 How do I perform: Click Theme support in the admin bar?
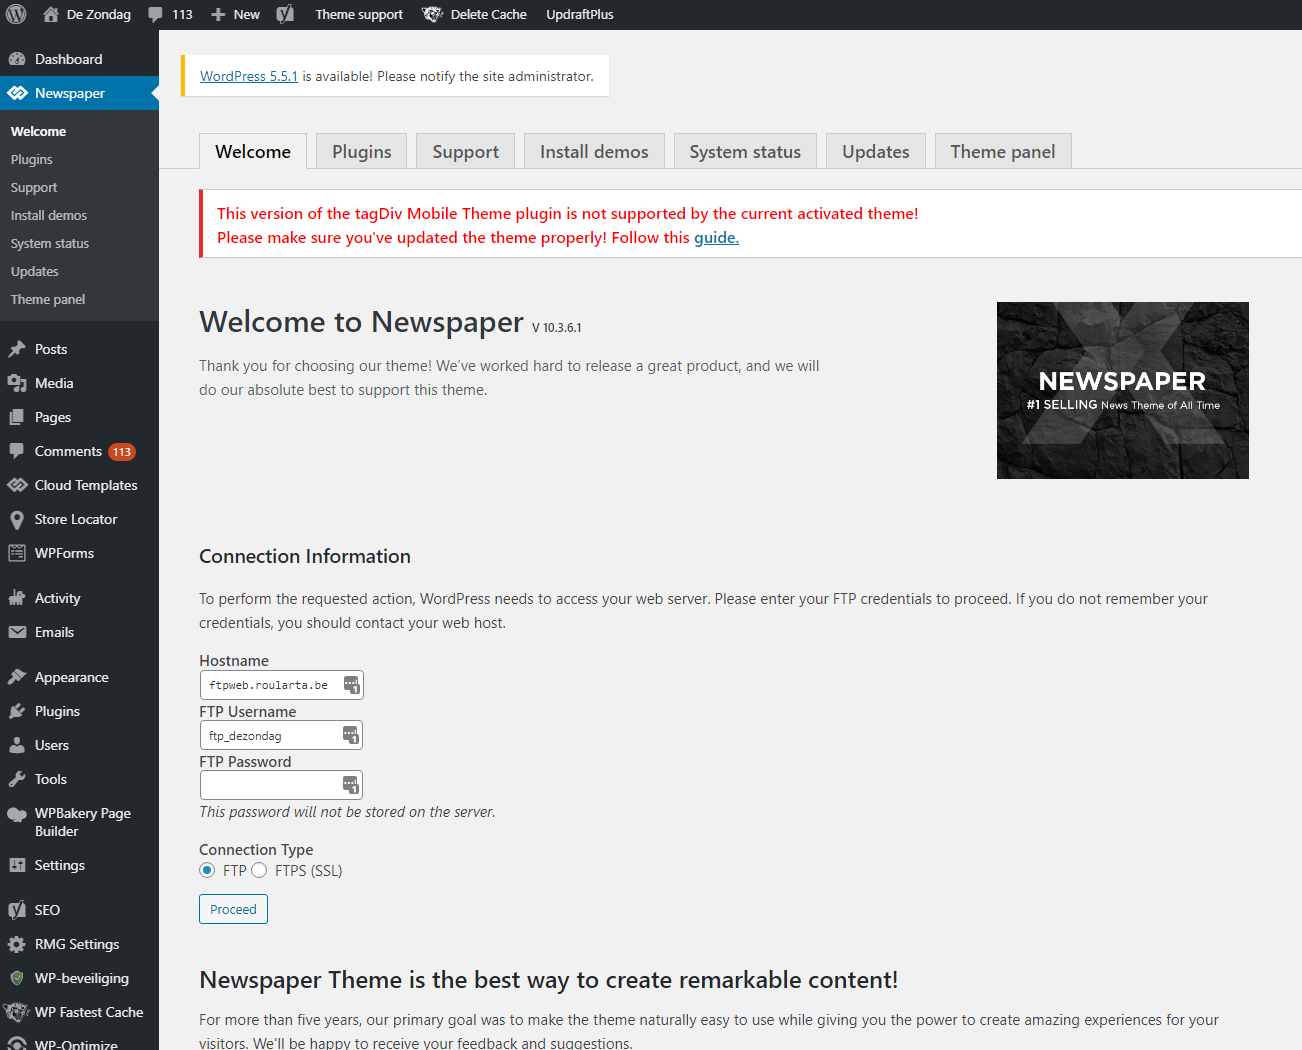359,14
